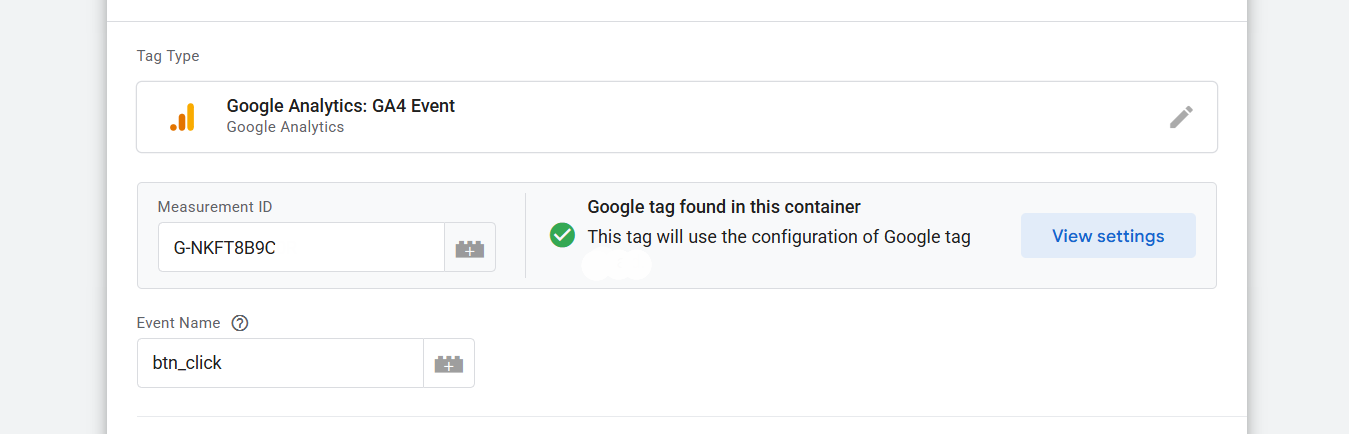Click the 'Event Name' field label
This screenshot has width=1349, height=434.
click(x=179, y=323)
